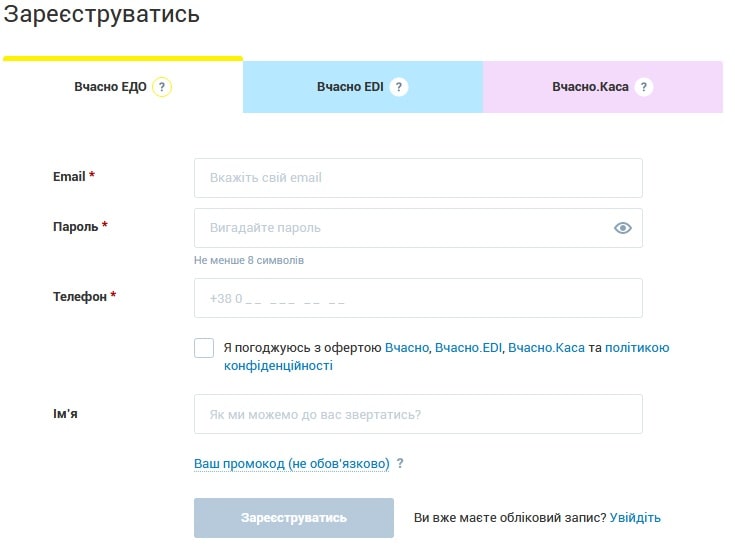735x552 pixels.
Task: Open the Вчасно.EDI offer link
Action: click(x=468, y=348)
